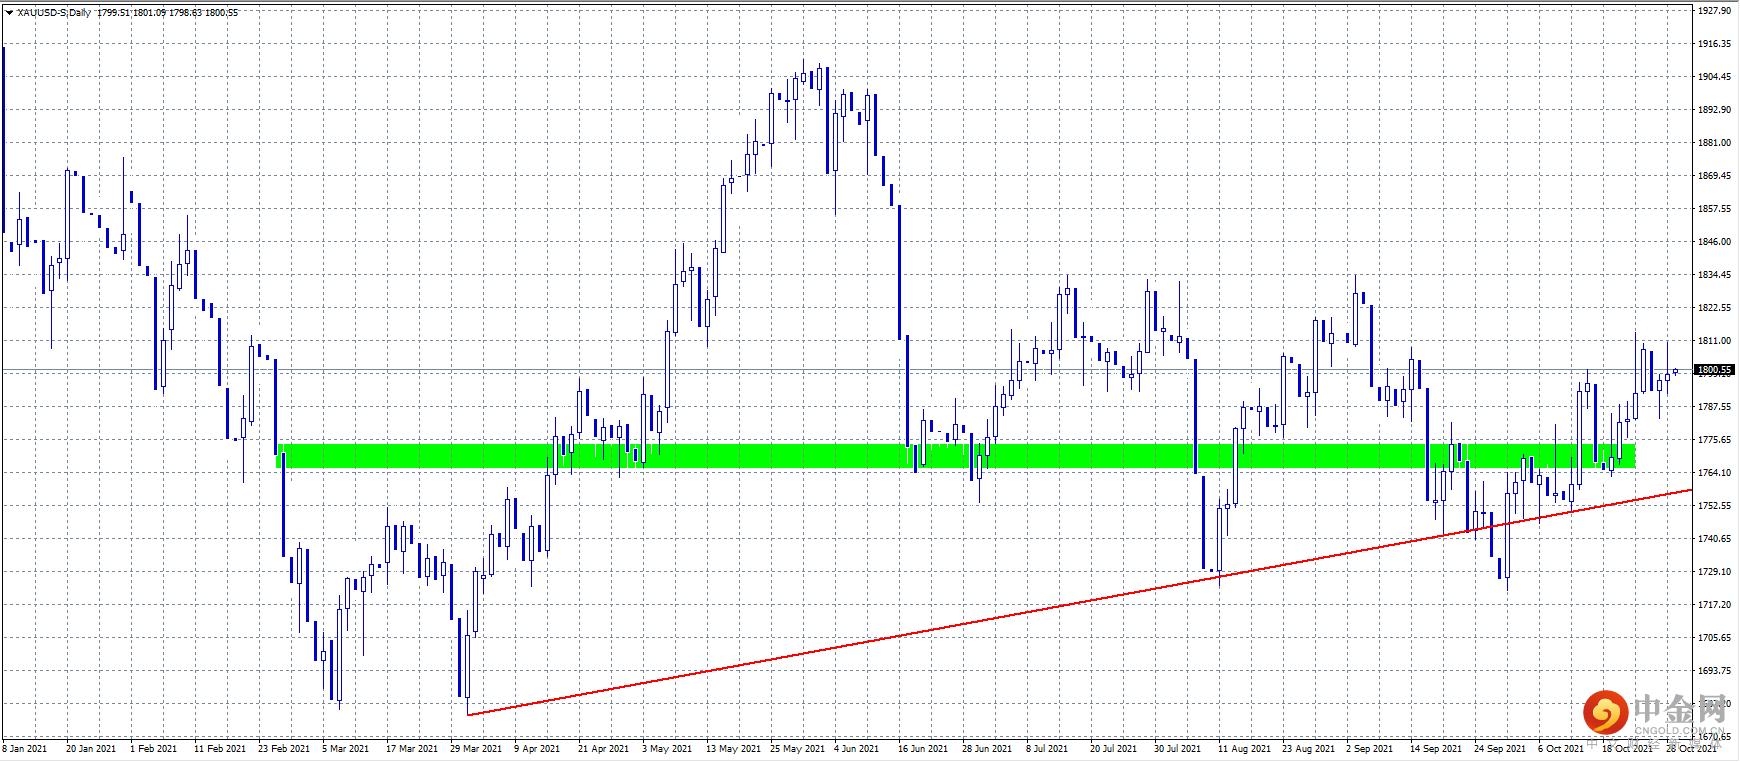This screenshot has width=1740, height=762.
Task: Click the chart menu triangle beside XAUUSD-S
Action: point(9,13)
